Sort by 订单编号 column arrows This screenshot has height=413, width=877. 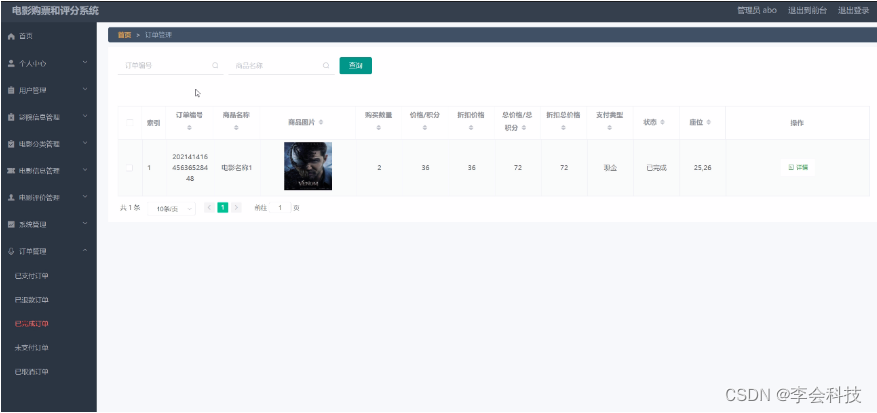pyautogui.click(x=189, y=128)
